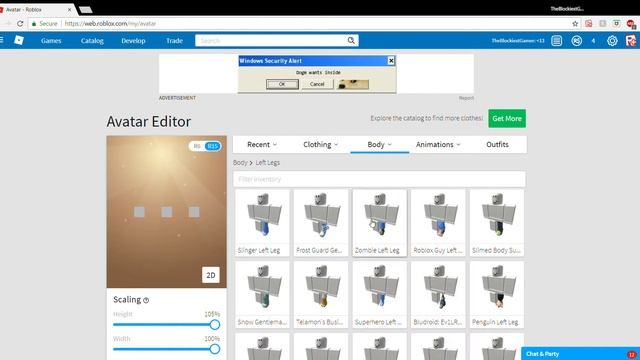Expand the Body dropdown tab
The width and height of the screenshot is (640, 360).
[x=380, y=144]
